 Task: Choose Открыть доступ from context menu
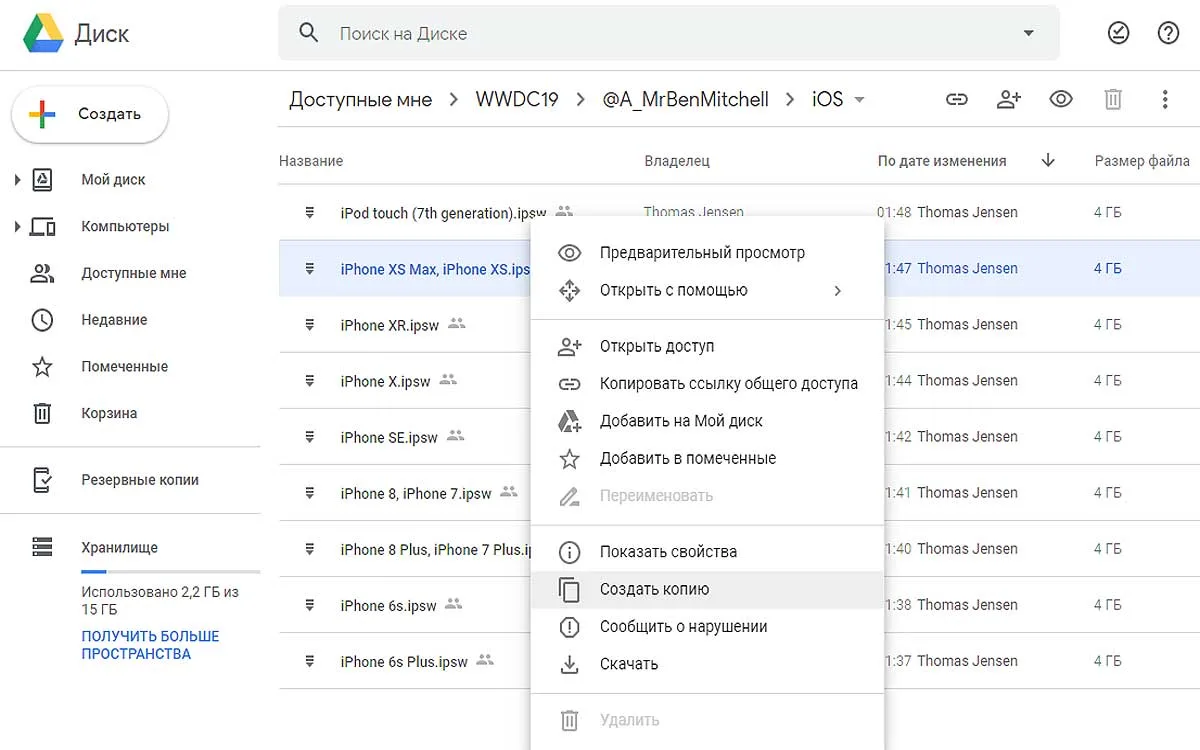(x=707, y=347)
